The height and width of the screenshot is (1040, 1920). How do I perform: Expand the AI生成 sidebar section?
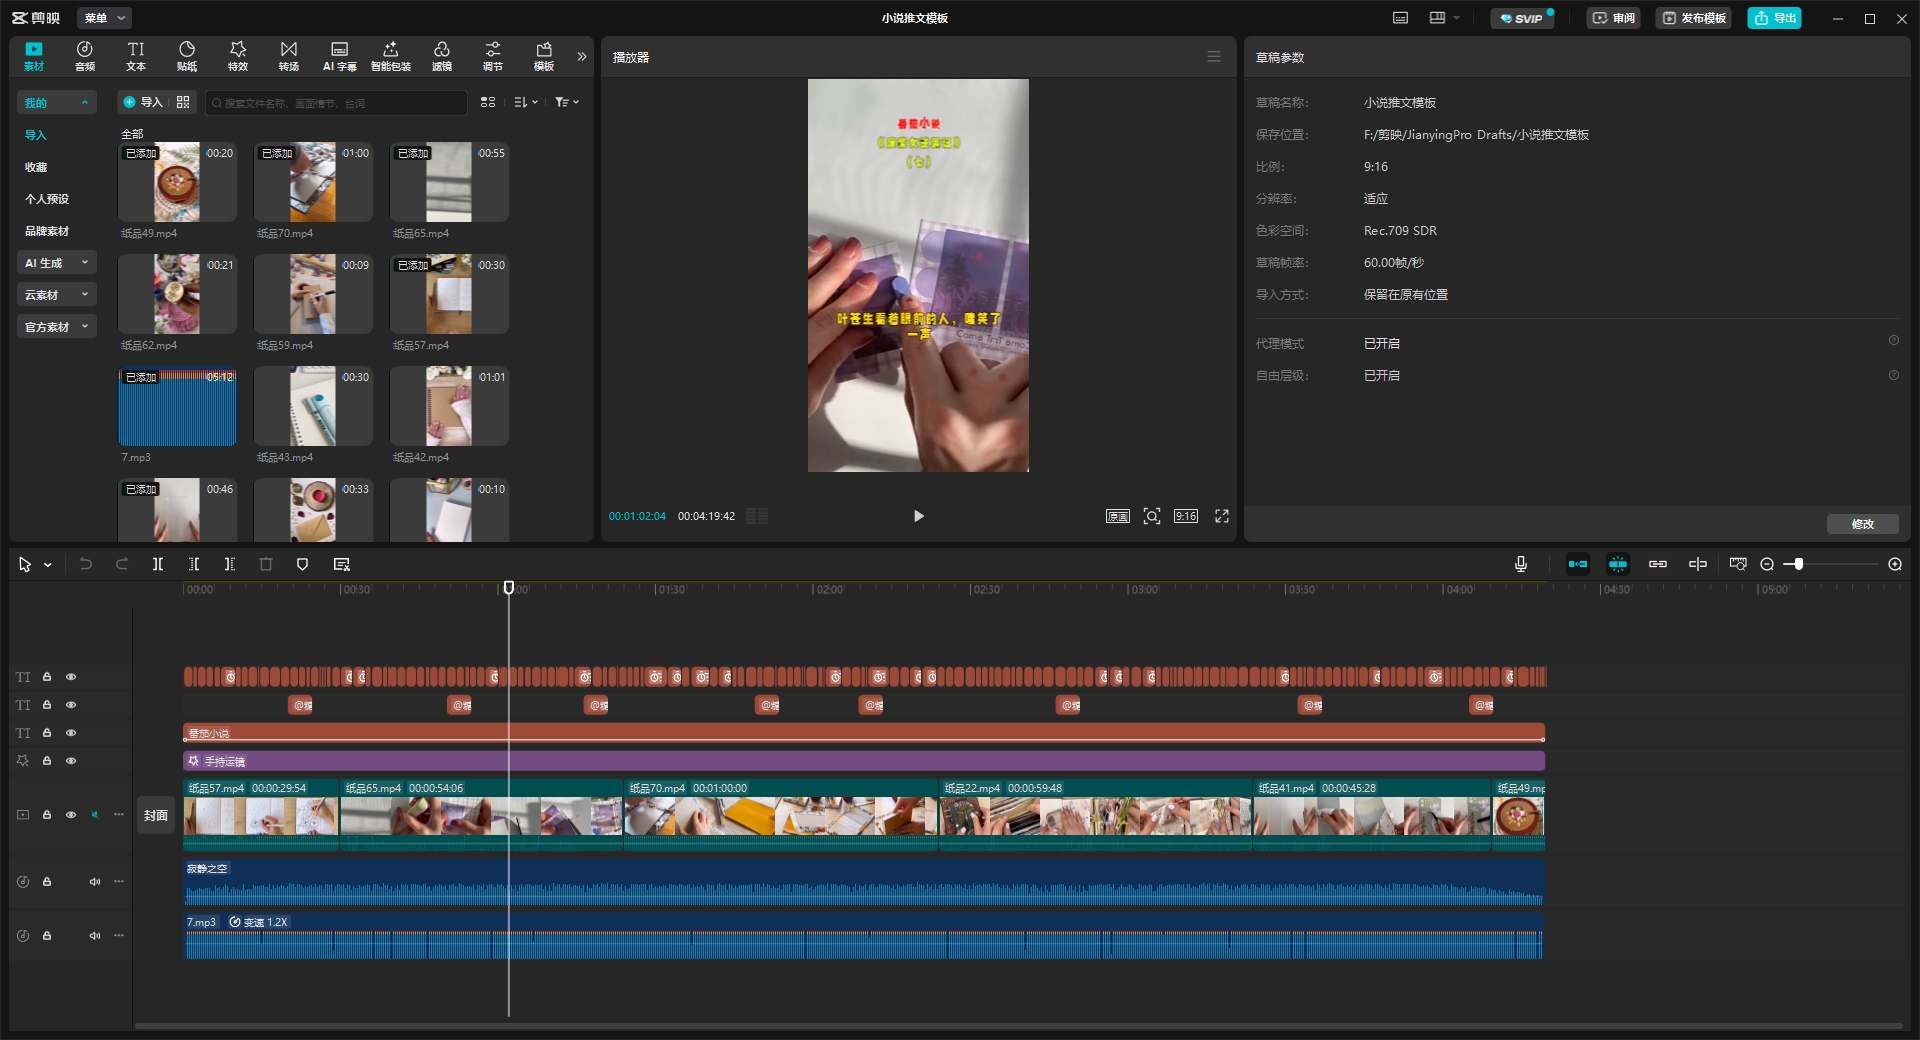point(57,263)
